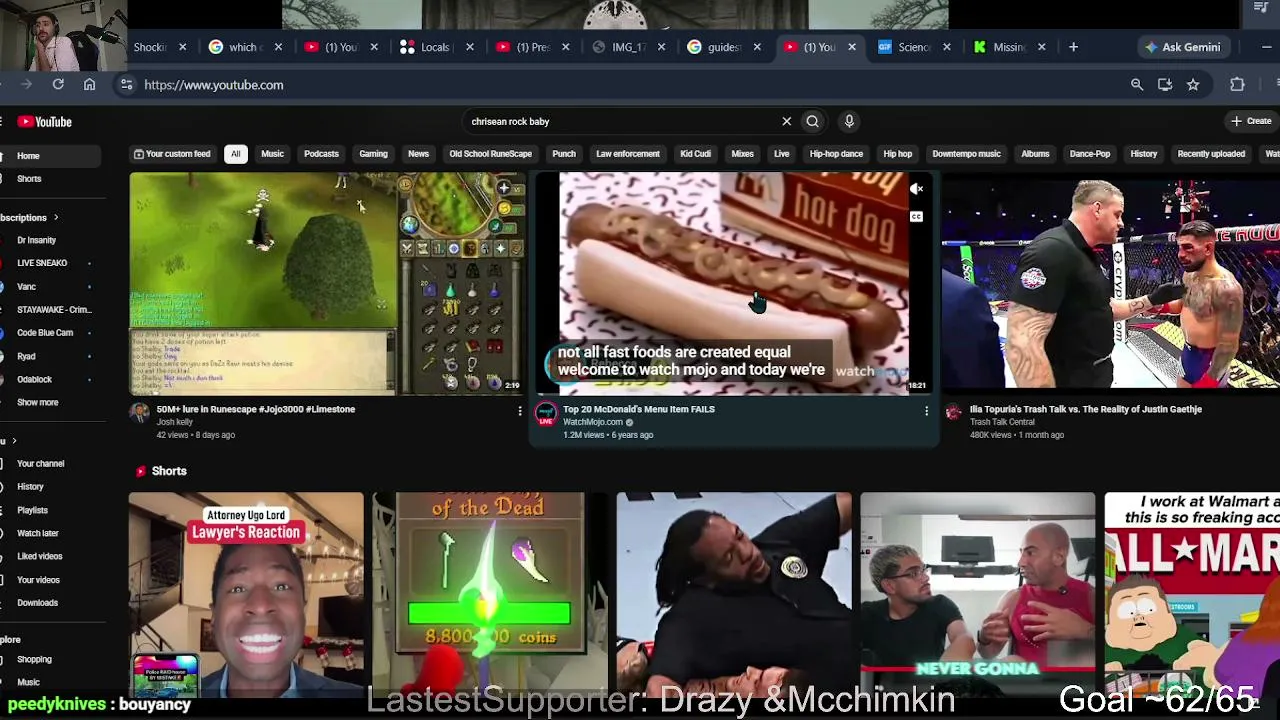Click the YouTube logo

click(45, 122)
